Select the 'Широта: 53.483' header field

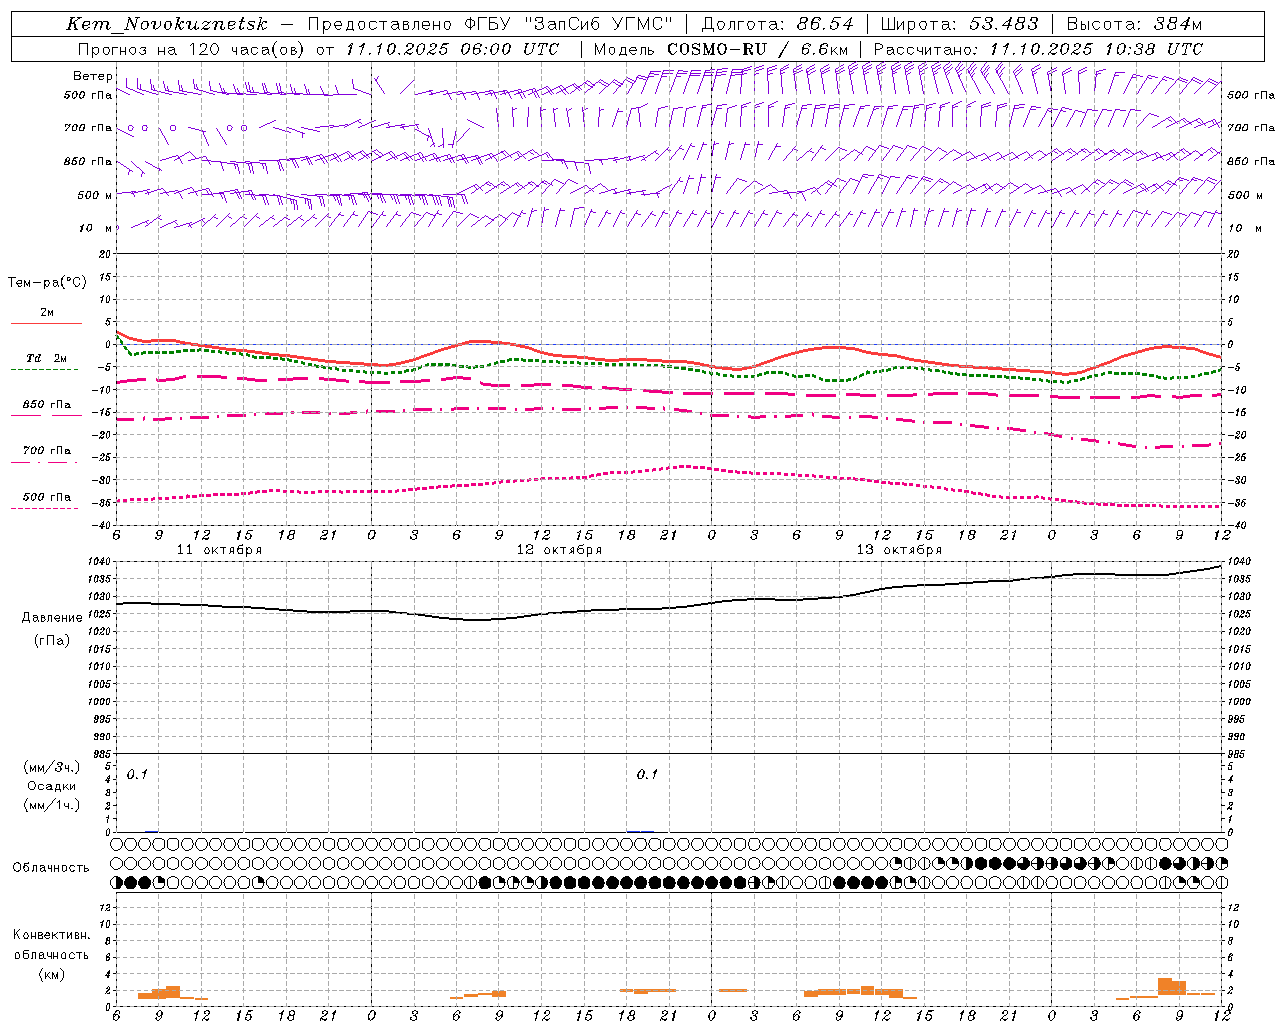(x=960, y=24)
